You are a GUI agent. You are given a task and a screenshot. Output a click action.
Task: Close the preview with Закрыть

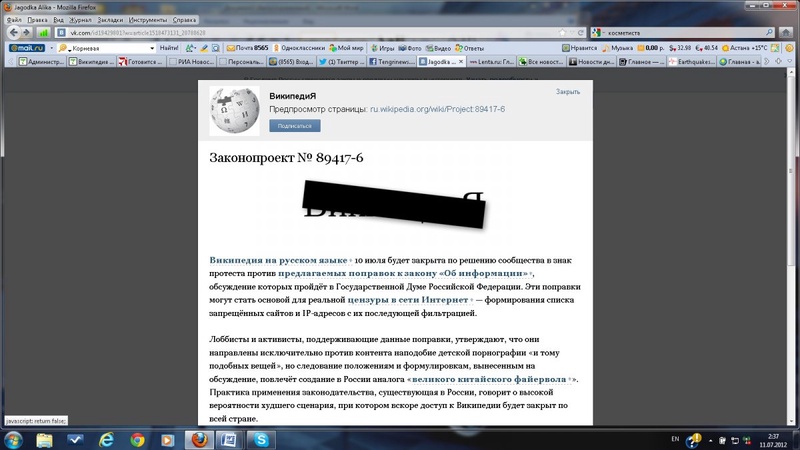point(568,92)
